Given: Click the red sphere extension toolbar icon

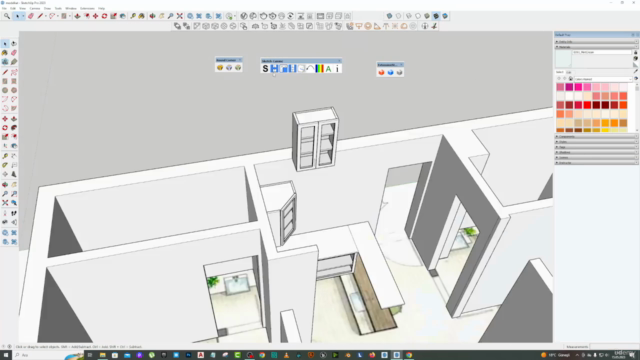Looking at the screenshot, I should click(381, 72).
